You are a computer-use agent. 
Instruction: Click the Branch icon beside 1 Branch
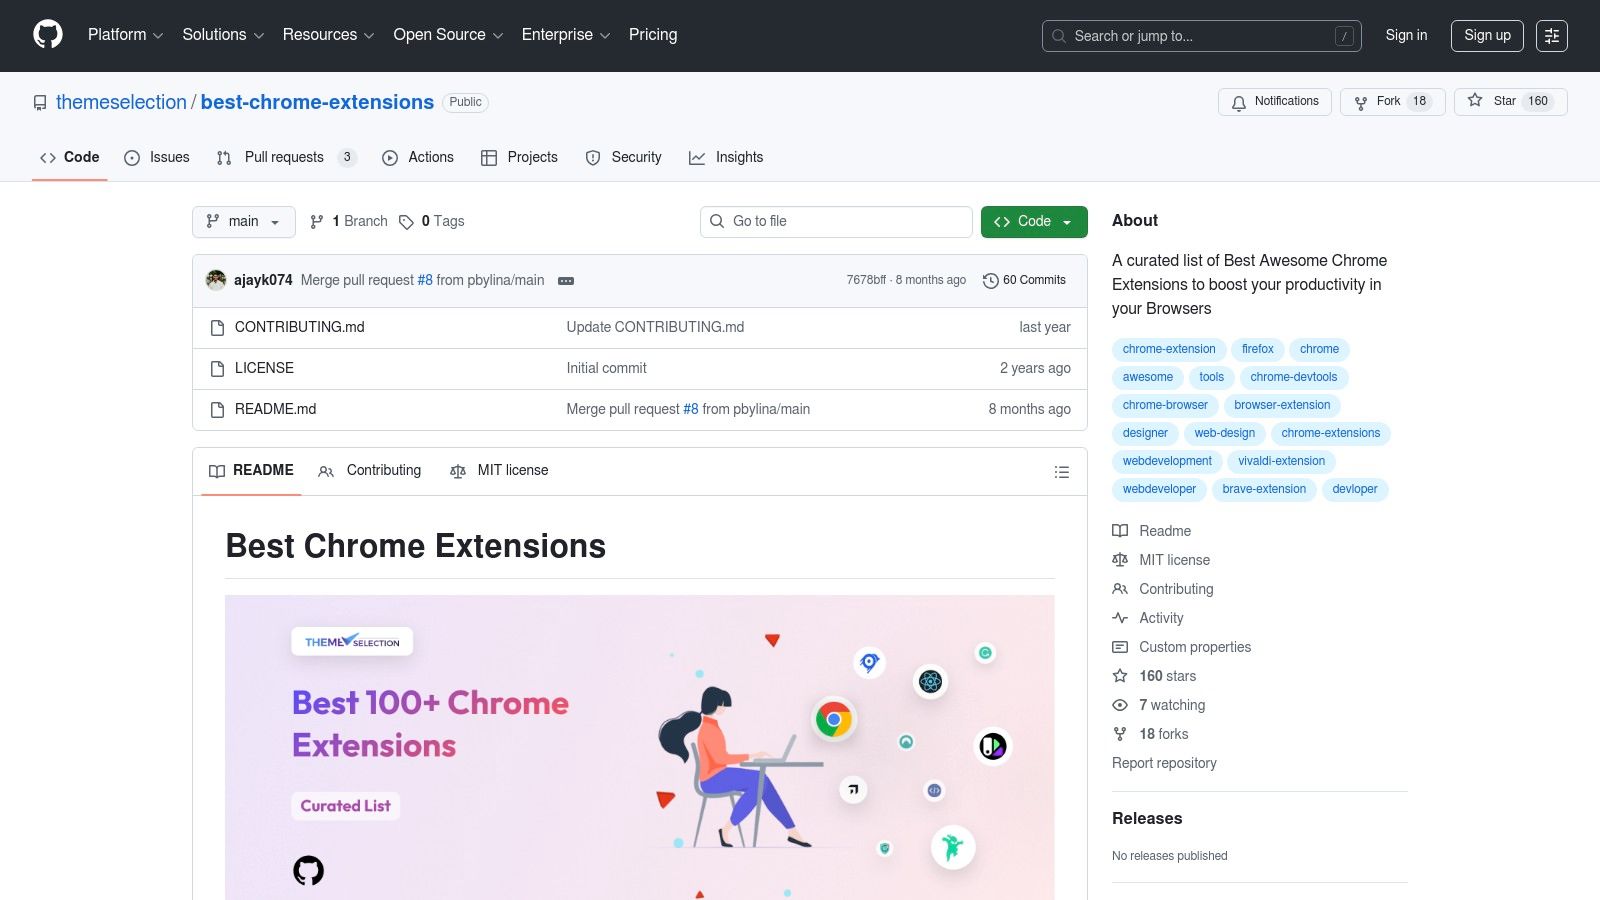point(317,222)
